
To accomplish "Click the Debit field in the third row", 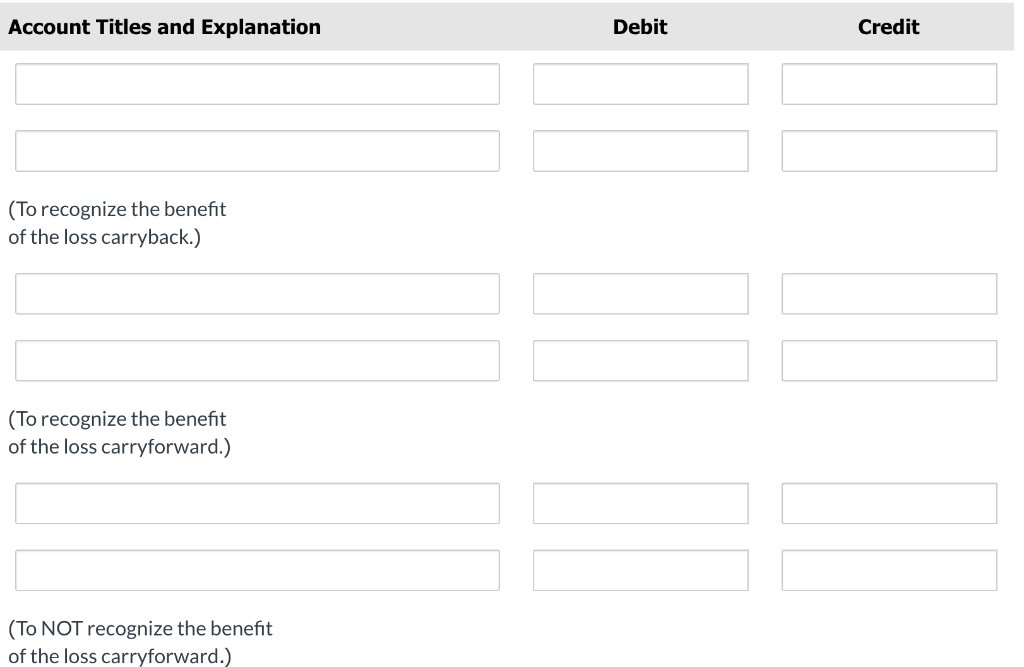I will [x=640, y=294].
